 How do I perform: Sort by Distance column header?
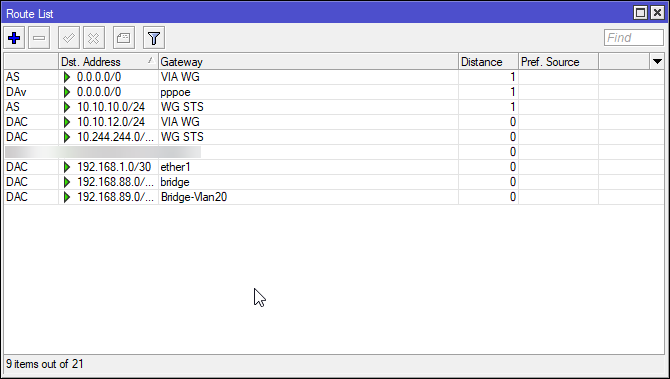pyautogui.click(x=488, y=62)
